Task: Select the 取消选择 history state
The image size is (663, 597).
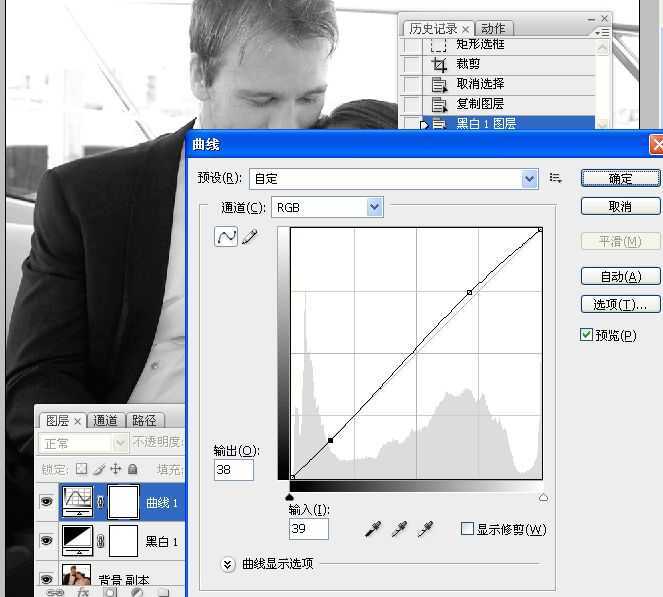Action: (507, 85)
